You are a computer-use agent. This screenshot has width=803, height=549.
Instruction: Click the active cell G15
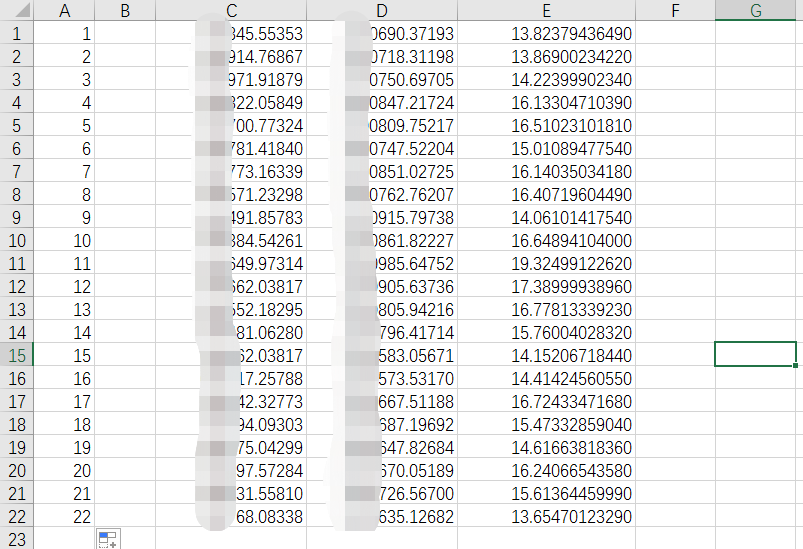[x=755, y=355]
